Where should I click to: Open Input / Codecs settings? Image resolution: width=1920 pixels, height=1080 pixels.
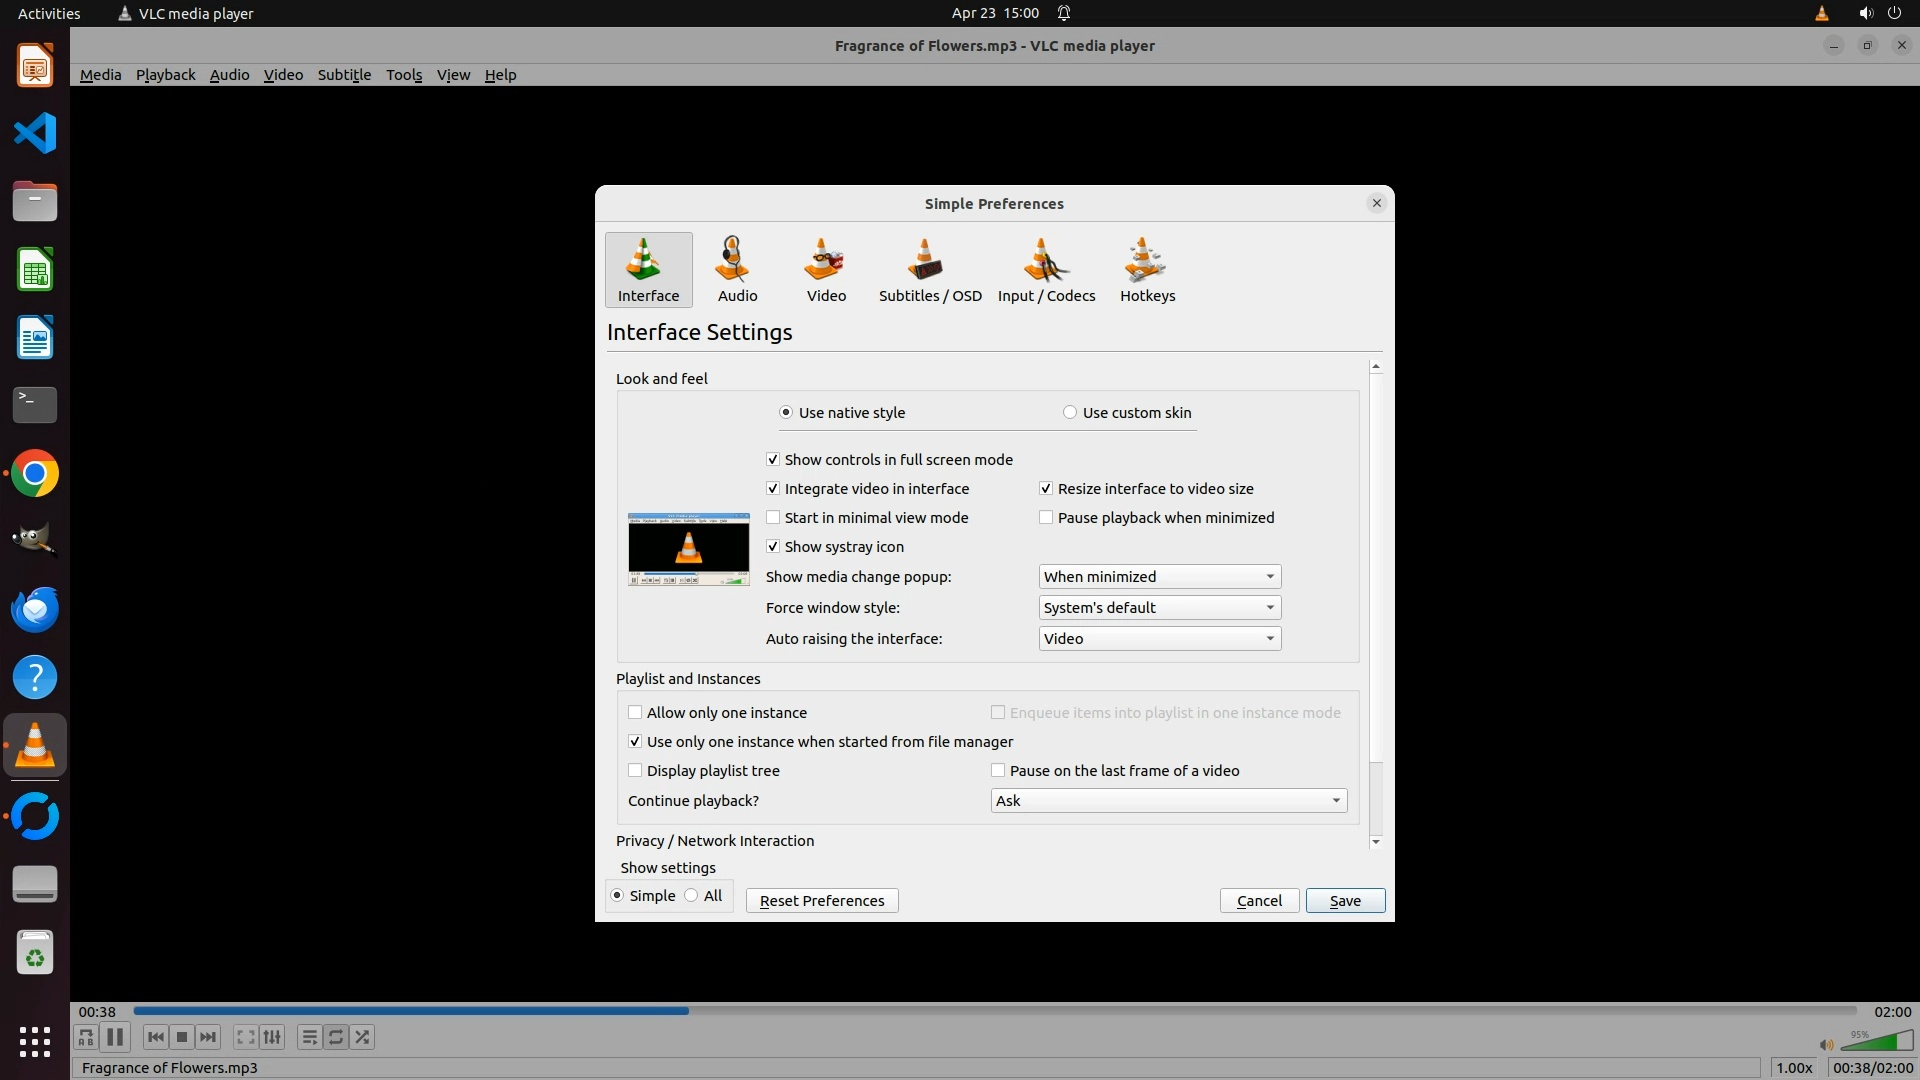coord(1046,269)
